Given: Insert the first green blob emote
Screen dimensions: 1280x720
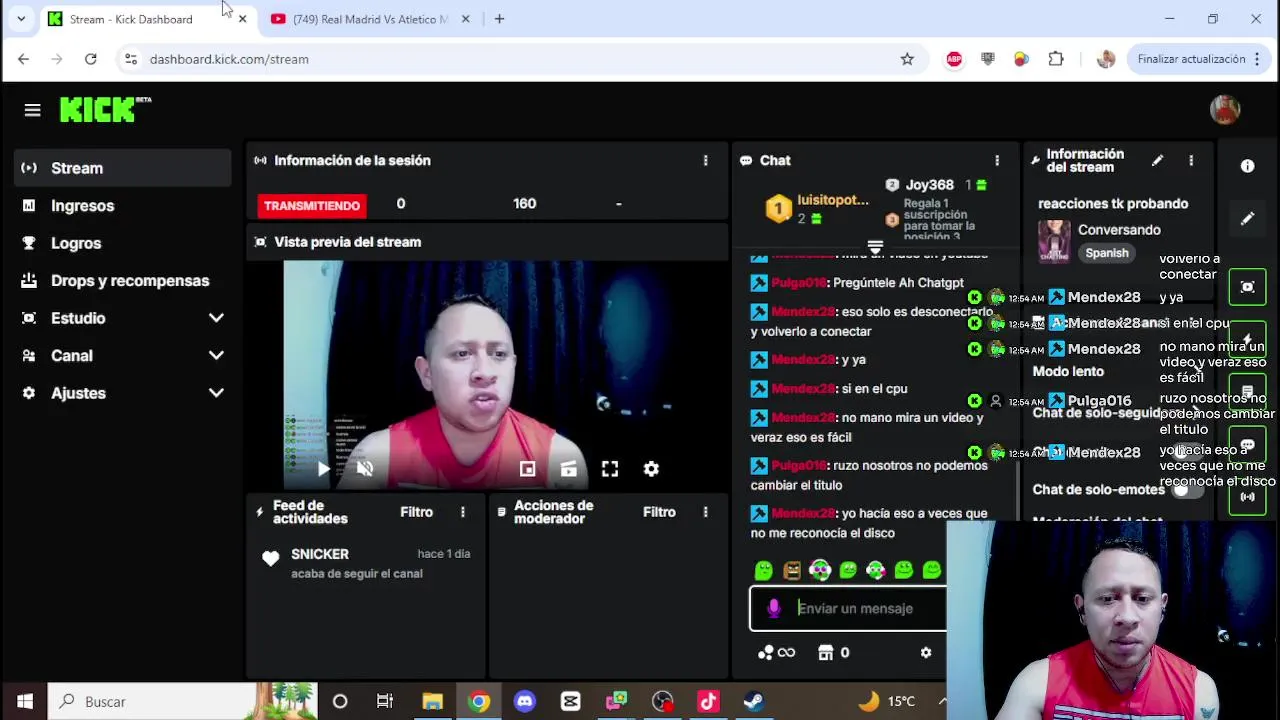Looking at the screenshot, I should click(x=764, y=570).
